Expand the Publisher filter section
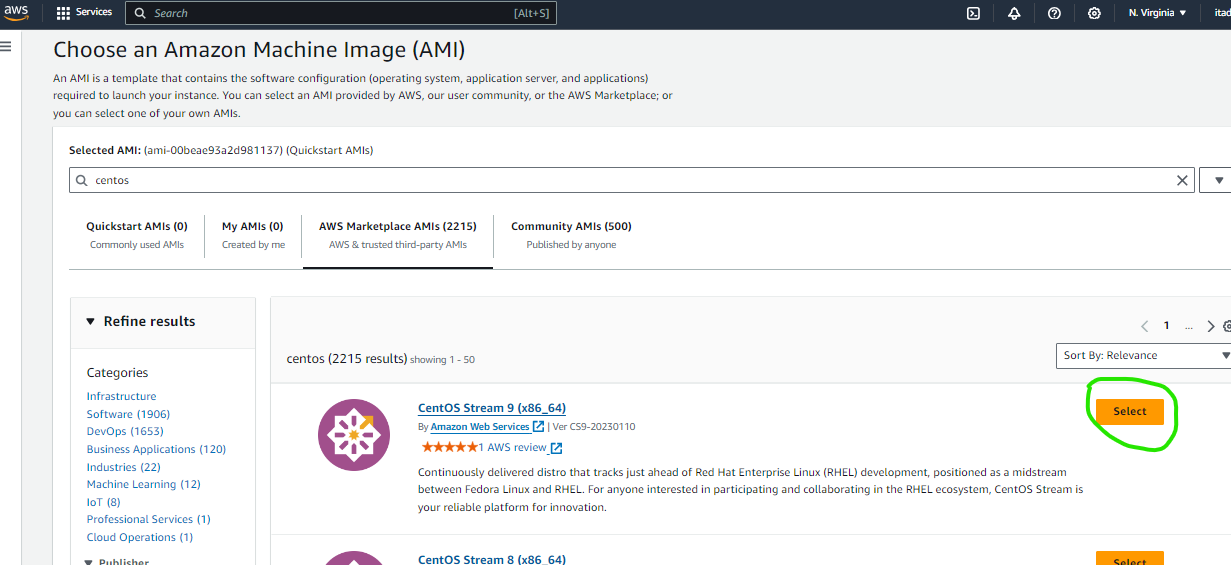Viewport: 1231px width, 565px height. pyautogui.click(x=88, y=562)
